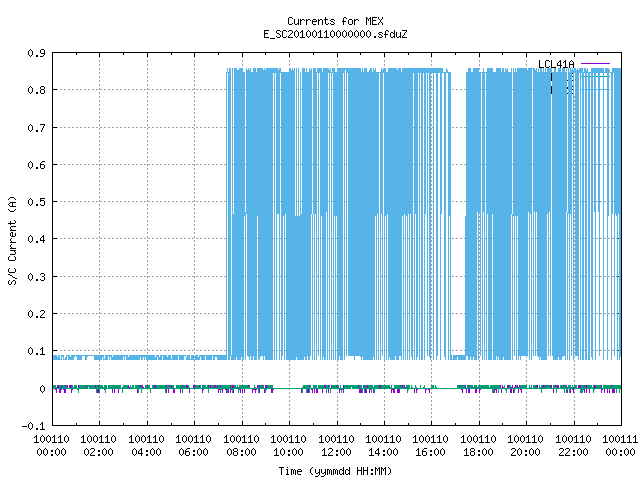Click the x-axis time label 18:00

coord(478,452)
